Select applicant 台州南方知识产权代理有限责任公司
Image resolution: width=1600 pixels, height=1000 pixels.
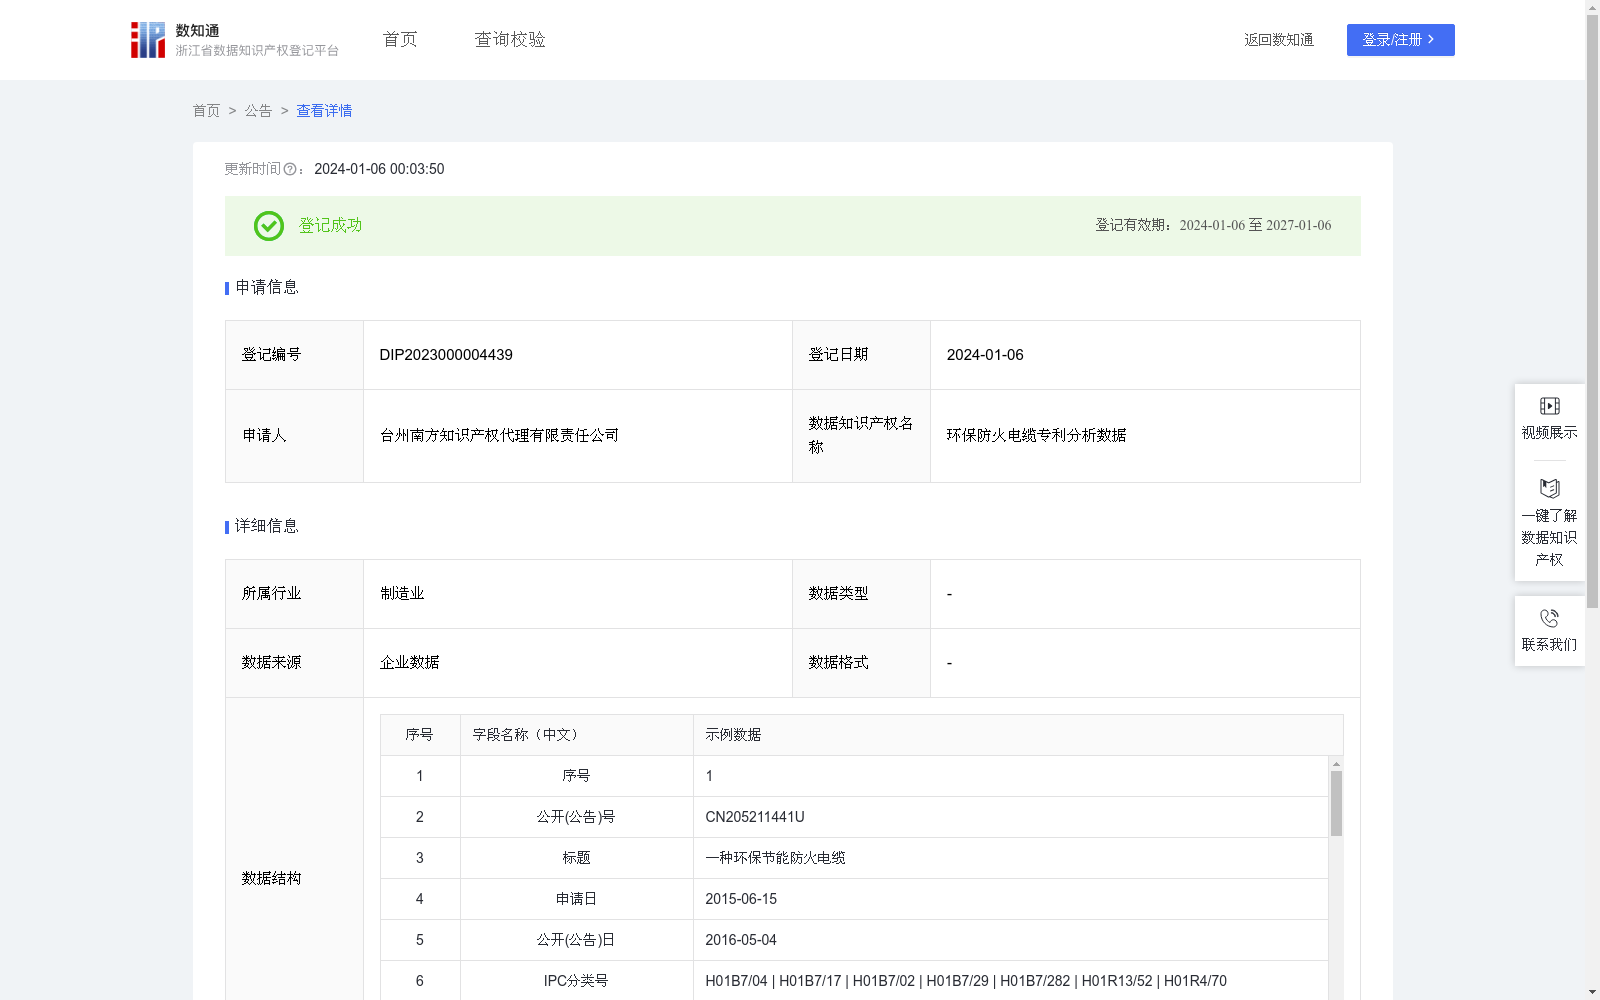pos(499,436)
